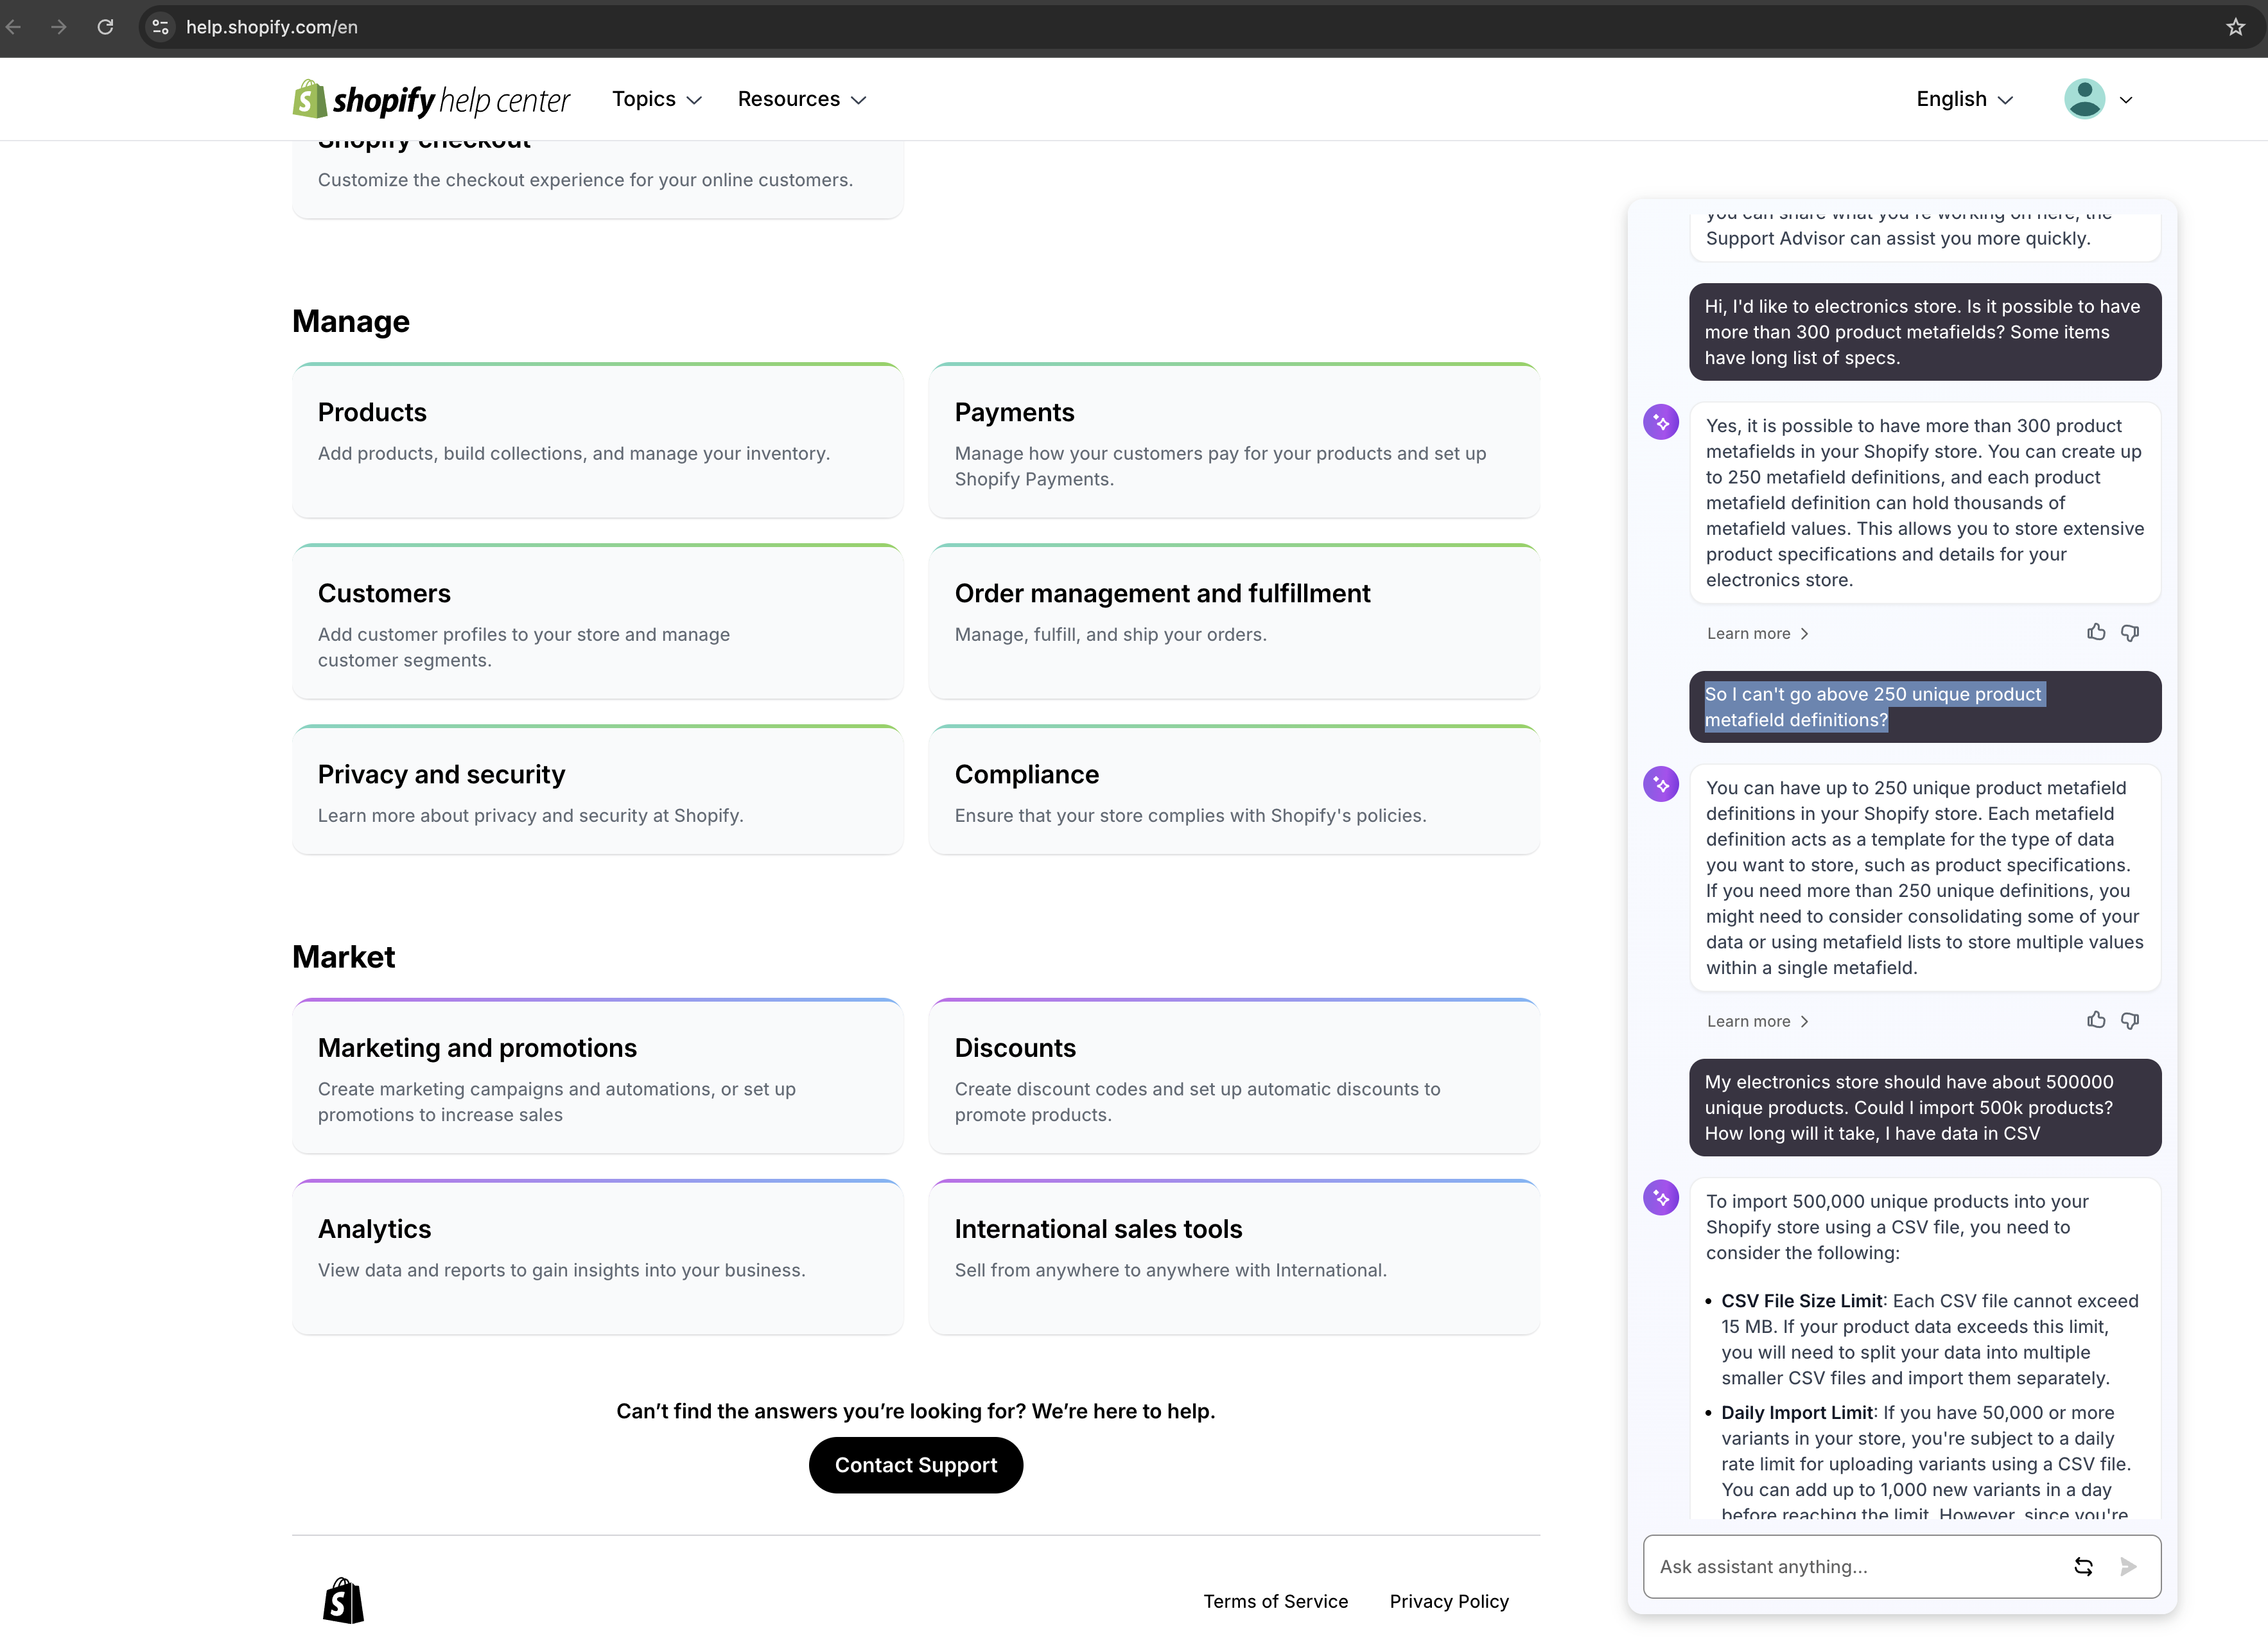
Task: Give thumbs up on first assistant answer
Action: [x=2097, y=632]
